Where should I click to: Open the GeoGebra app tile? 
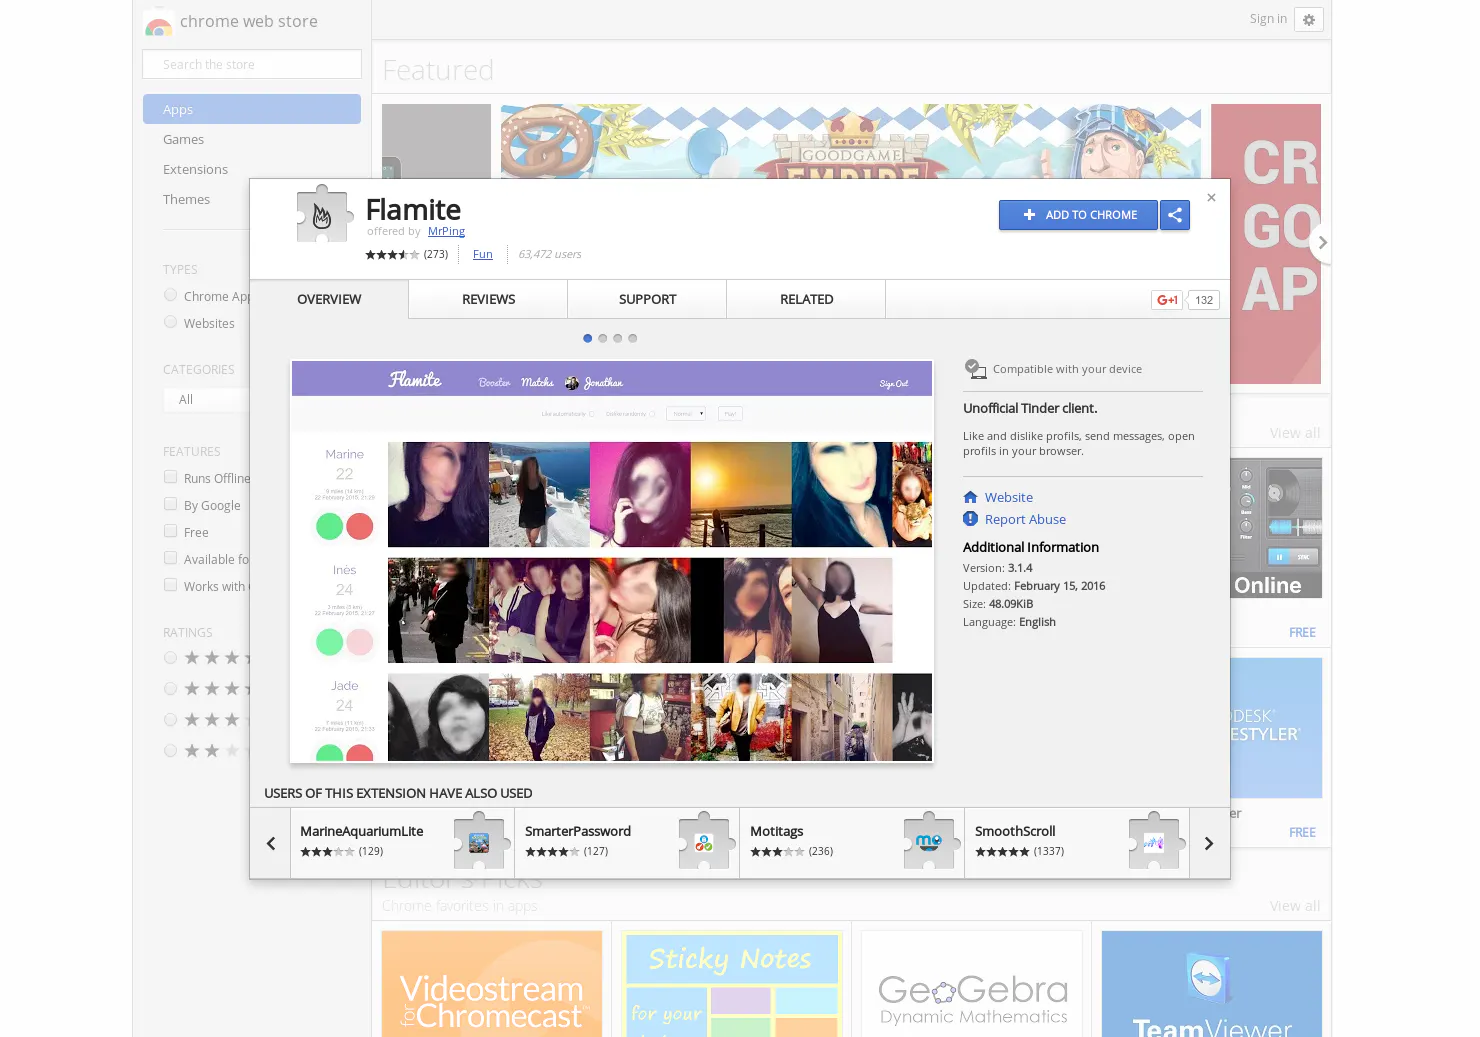tap(972, 984)
